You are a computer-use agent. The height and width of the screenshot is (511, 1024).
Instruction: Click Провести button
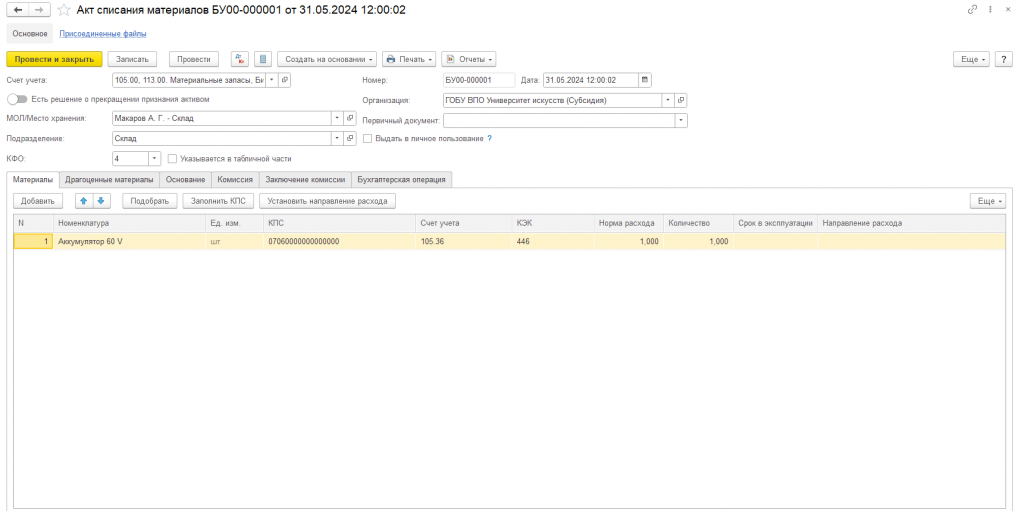tap(194, 59)
